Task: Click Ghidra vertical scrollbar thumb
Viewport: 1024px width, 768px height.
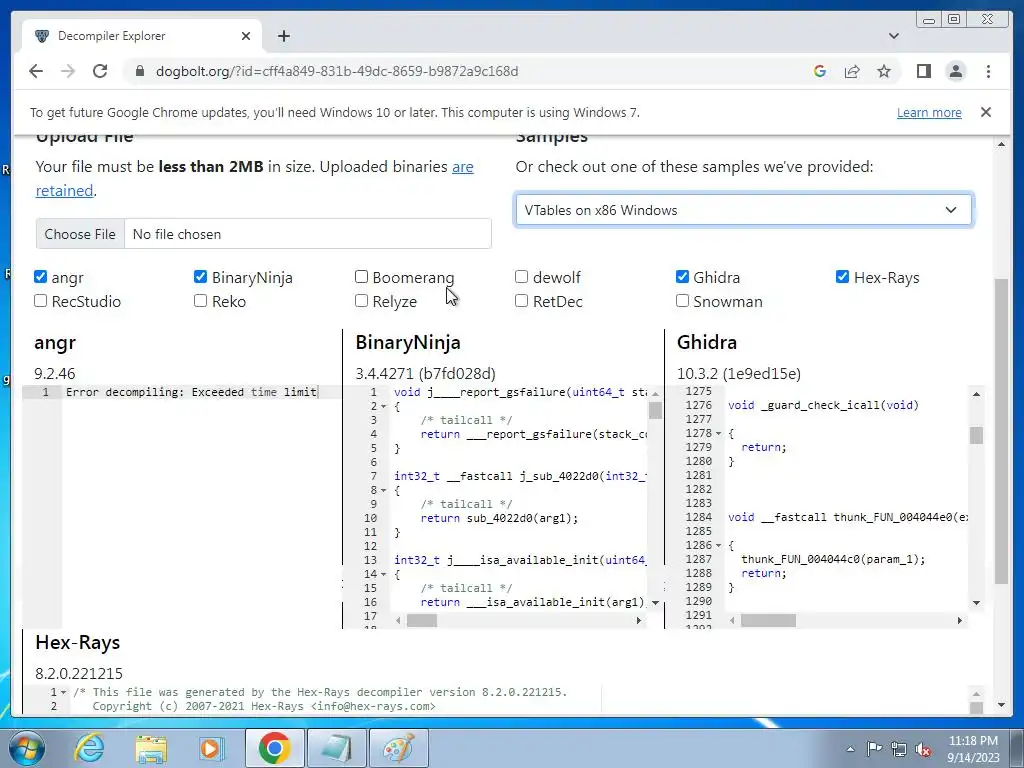Action: pos(976,435)
